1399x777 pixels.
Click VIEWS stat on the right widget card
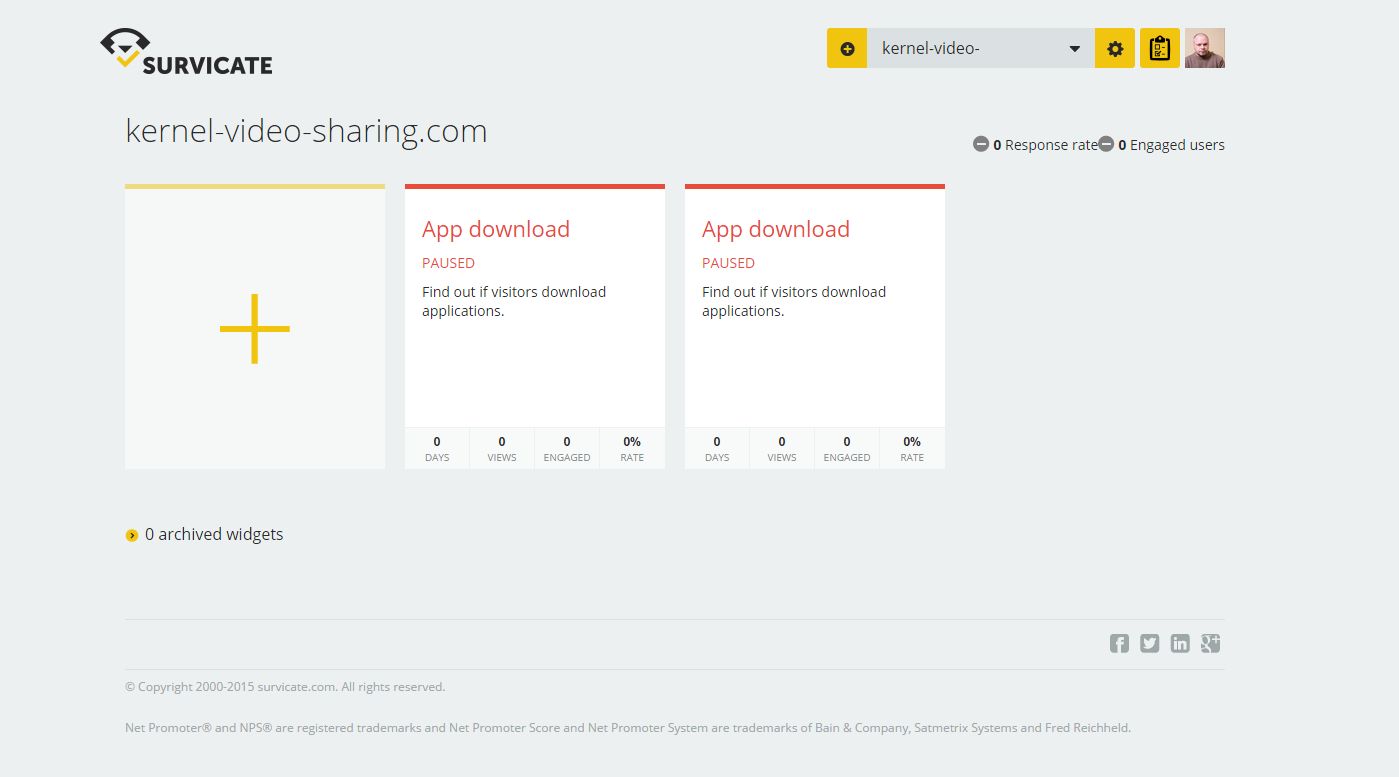[782, 448]
